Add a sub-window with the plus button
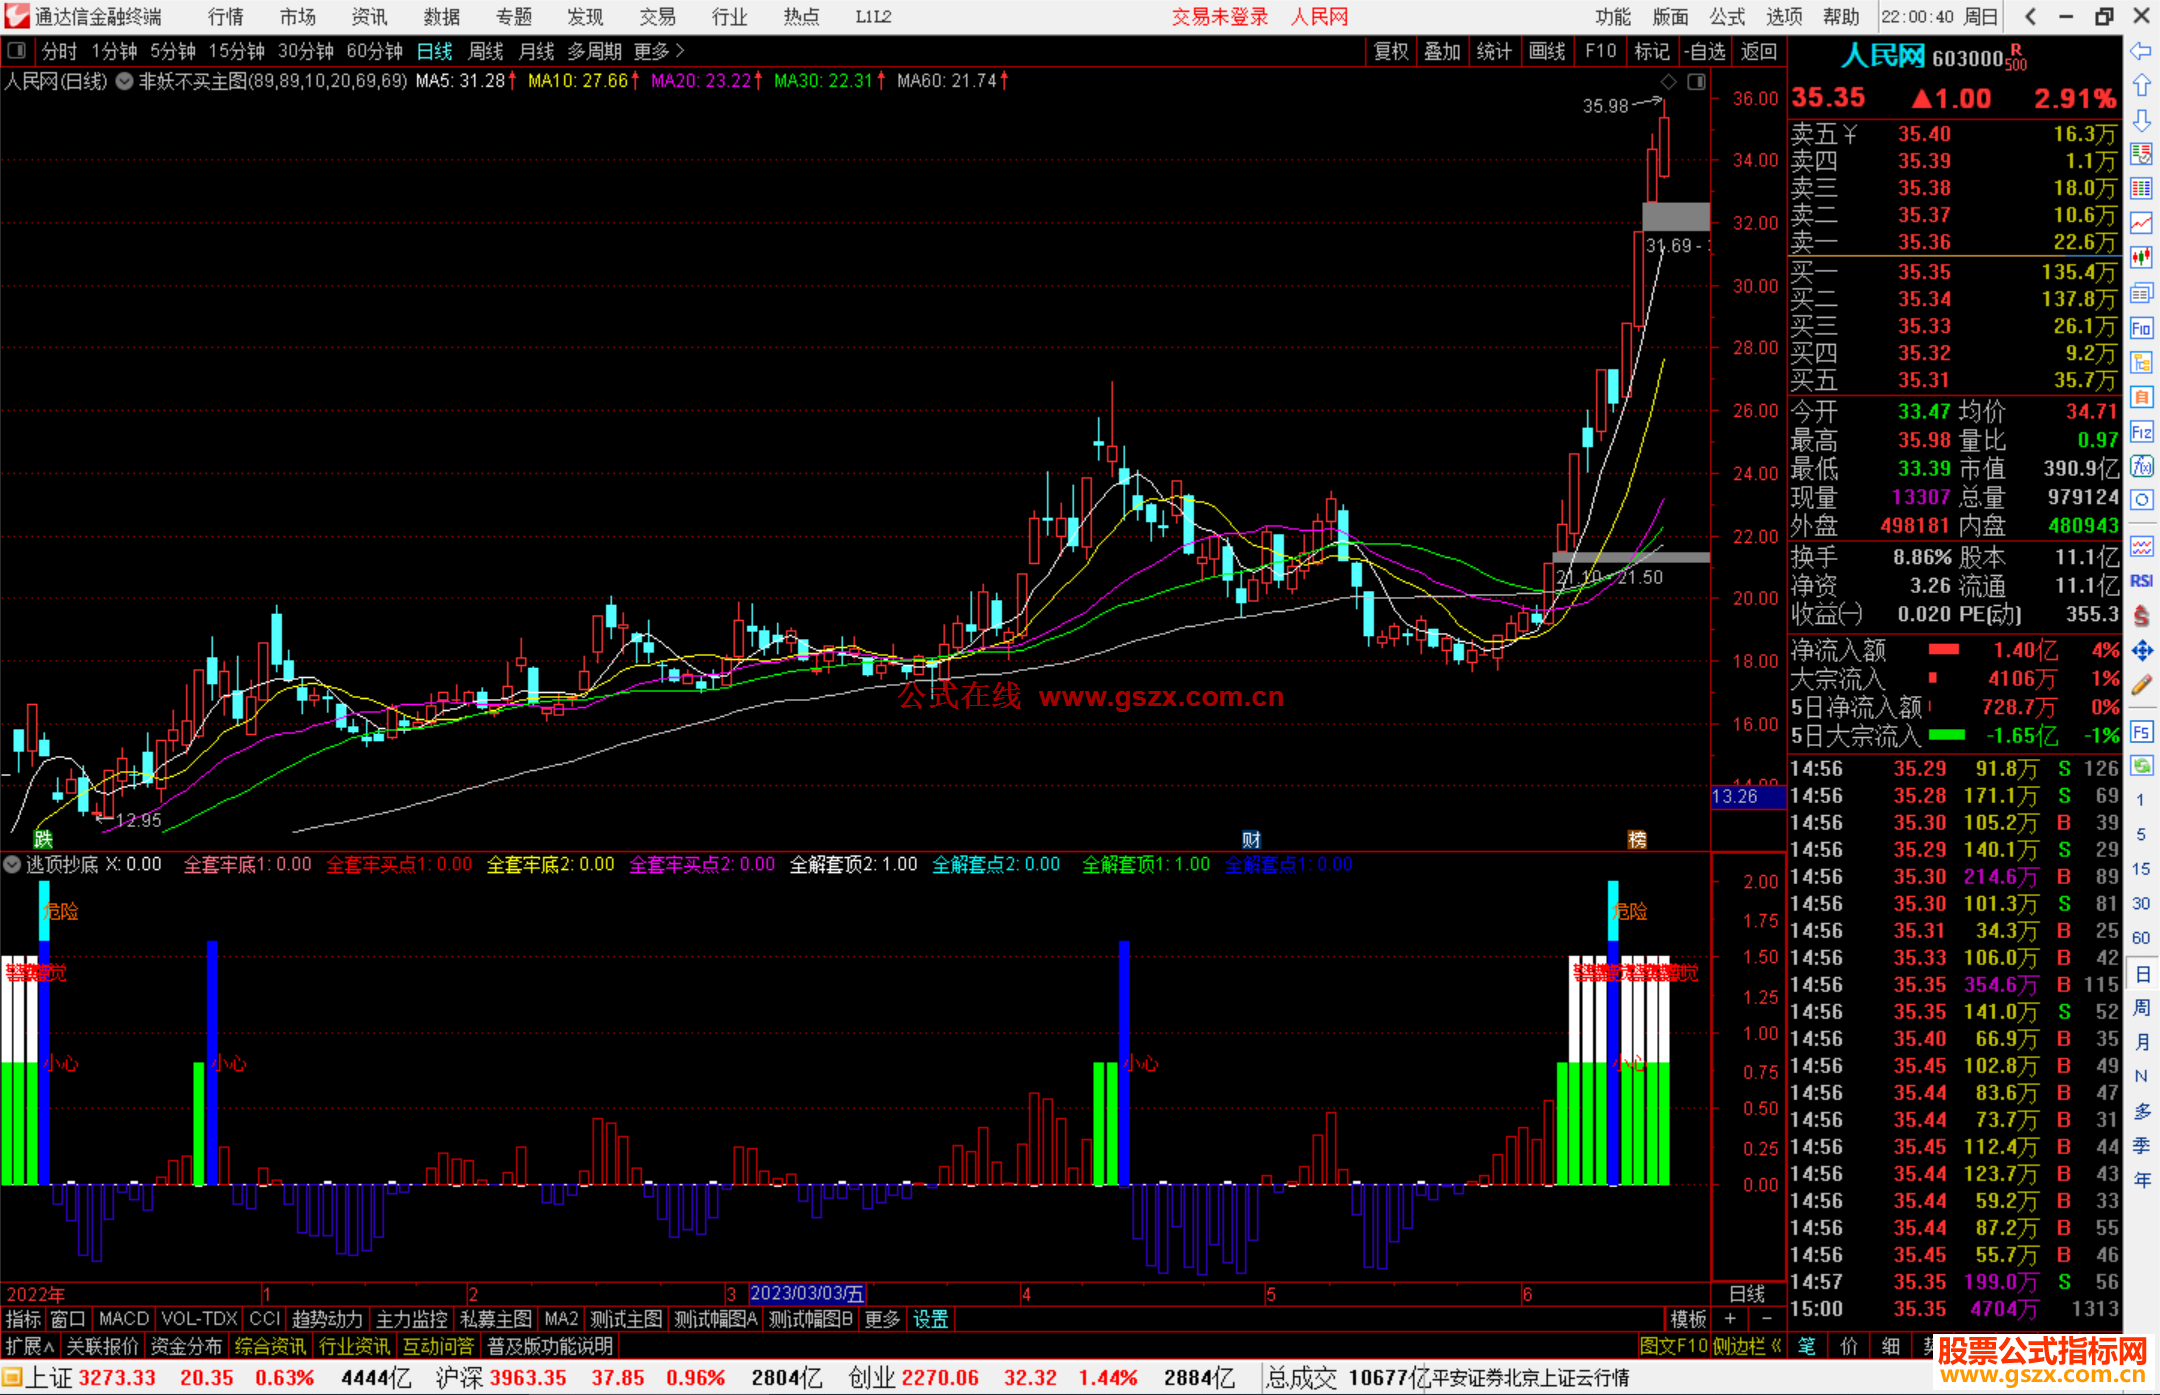The image size is (2160, 1395). (1730, 1319)
